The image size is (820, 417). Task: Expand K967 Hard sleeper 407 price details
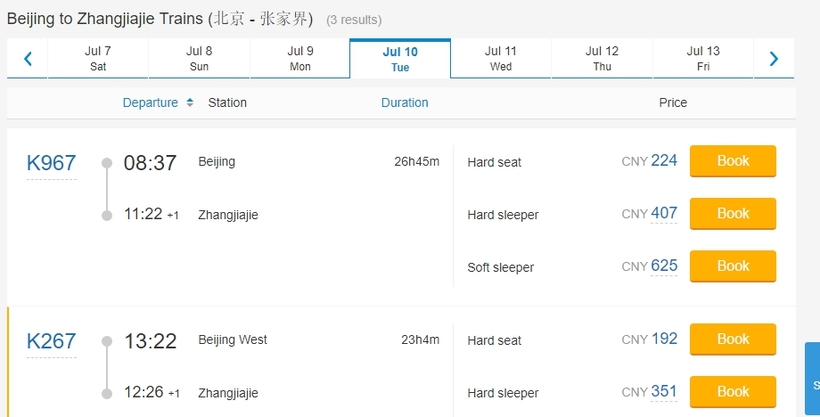tap(664, 213)
